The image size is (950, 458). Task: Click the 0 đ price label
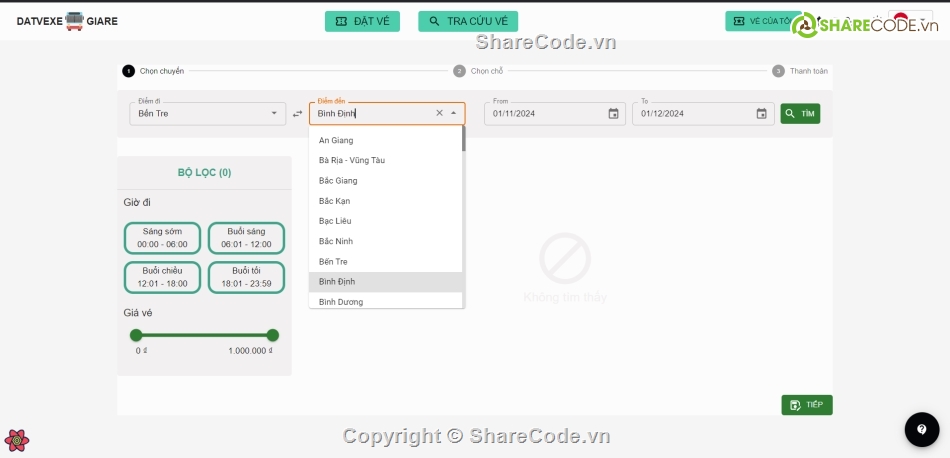point(142,351)
